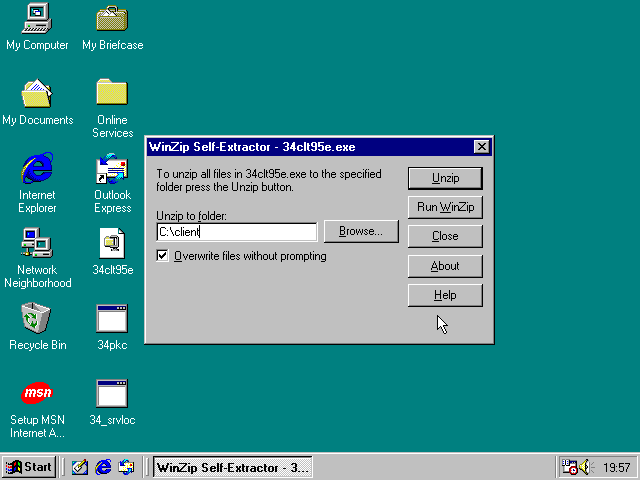Click the Show Desktop quick launch icon
640x480 pixels.
click(80, 467)
